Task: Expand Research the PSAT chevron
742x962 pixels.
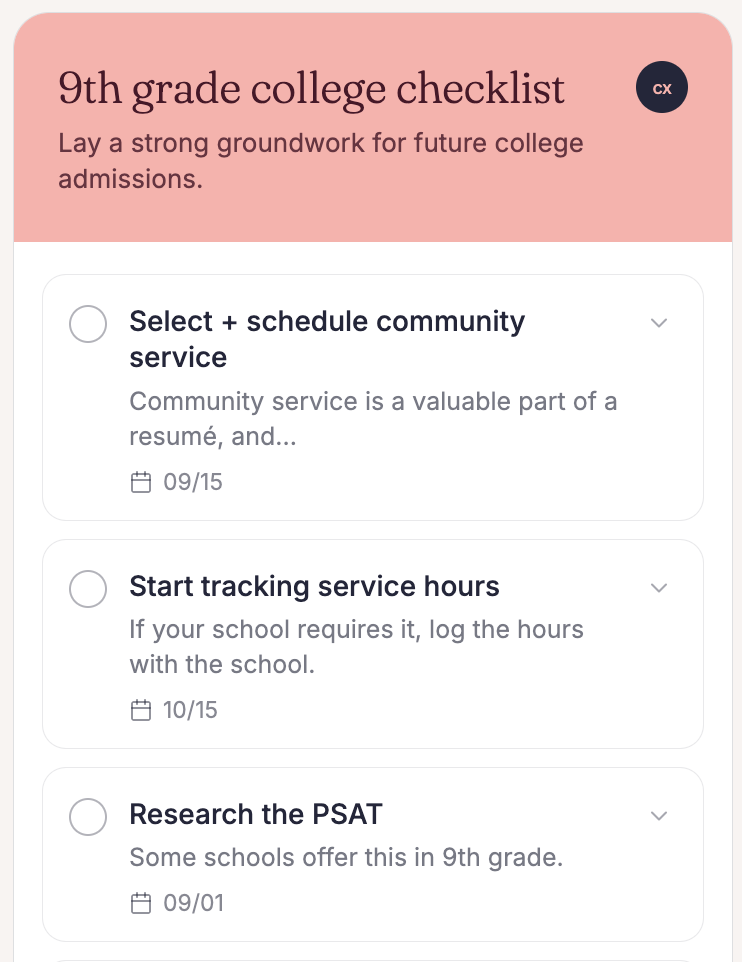Action: tap(658, 816)
